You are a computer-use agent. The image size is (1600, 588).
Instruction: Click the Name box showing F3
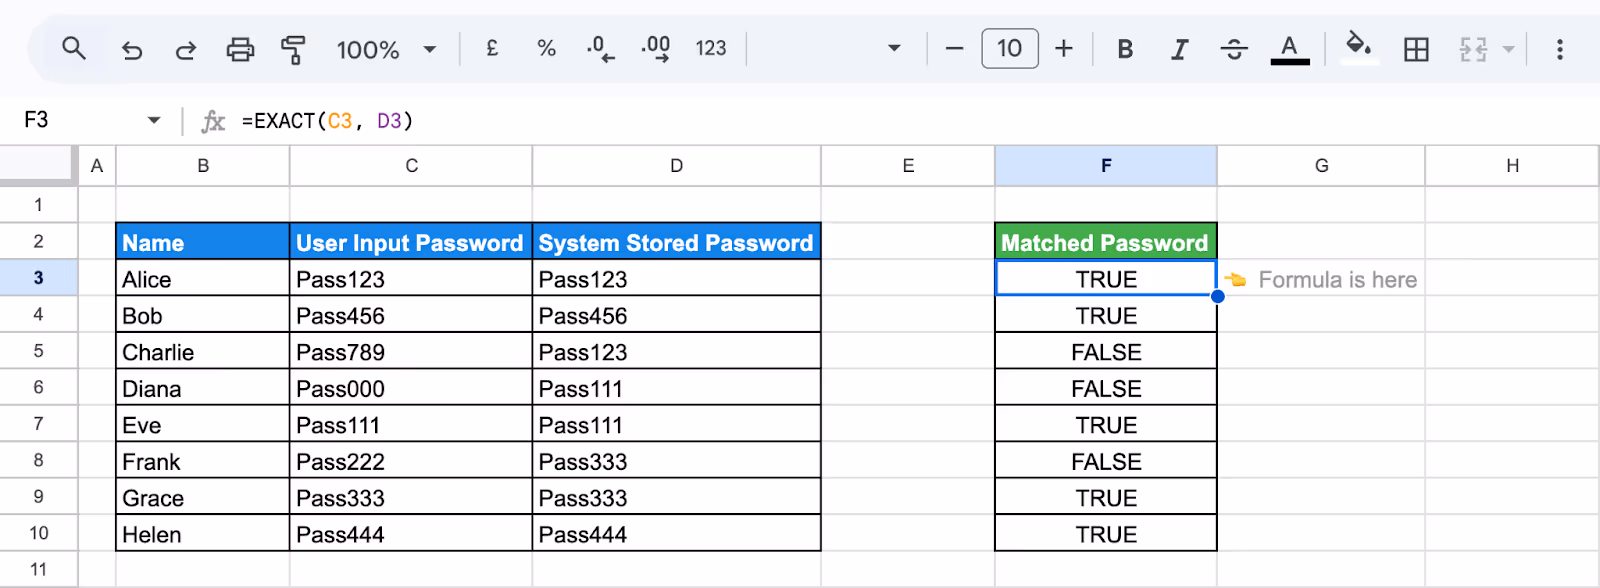click(80, 120)
